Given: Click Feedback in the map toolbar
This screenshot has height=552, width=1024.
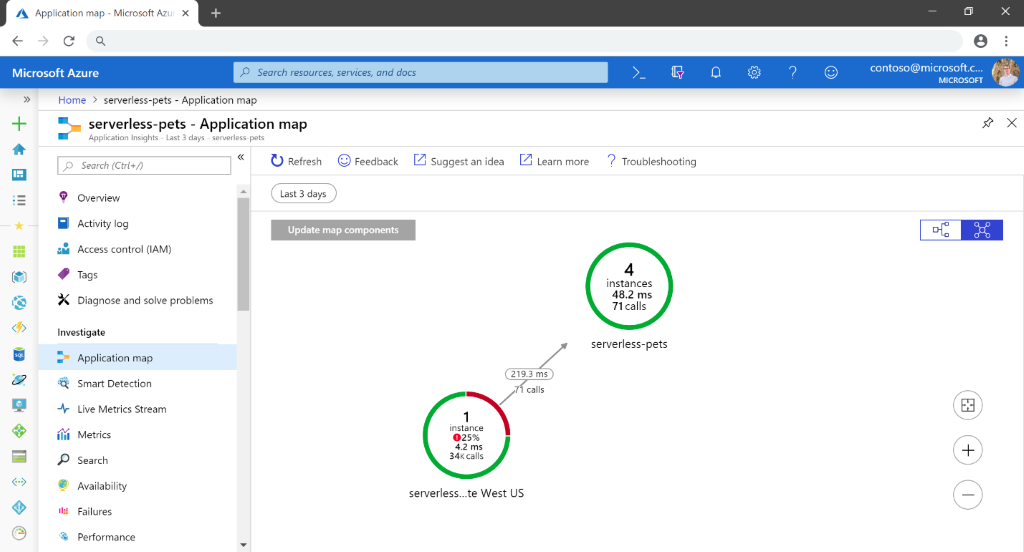Looking at the screenshot, I should pyautogui.click(x=368, y=161).
